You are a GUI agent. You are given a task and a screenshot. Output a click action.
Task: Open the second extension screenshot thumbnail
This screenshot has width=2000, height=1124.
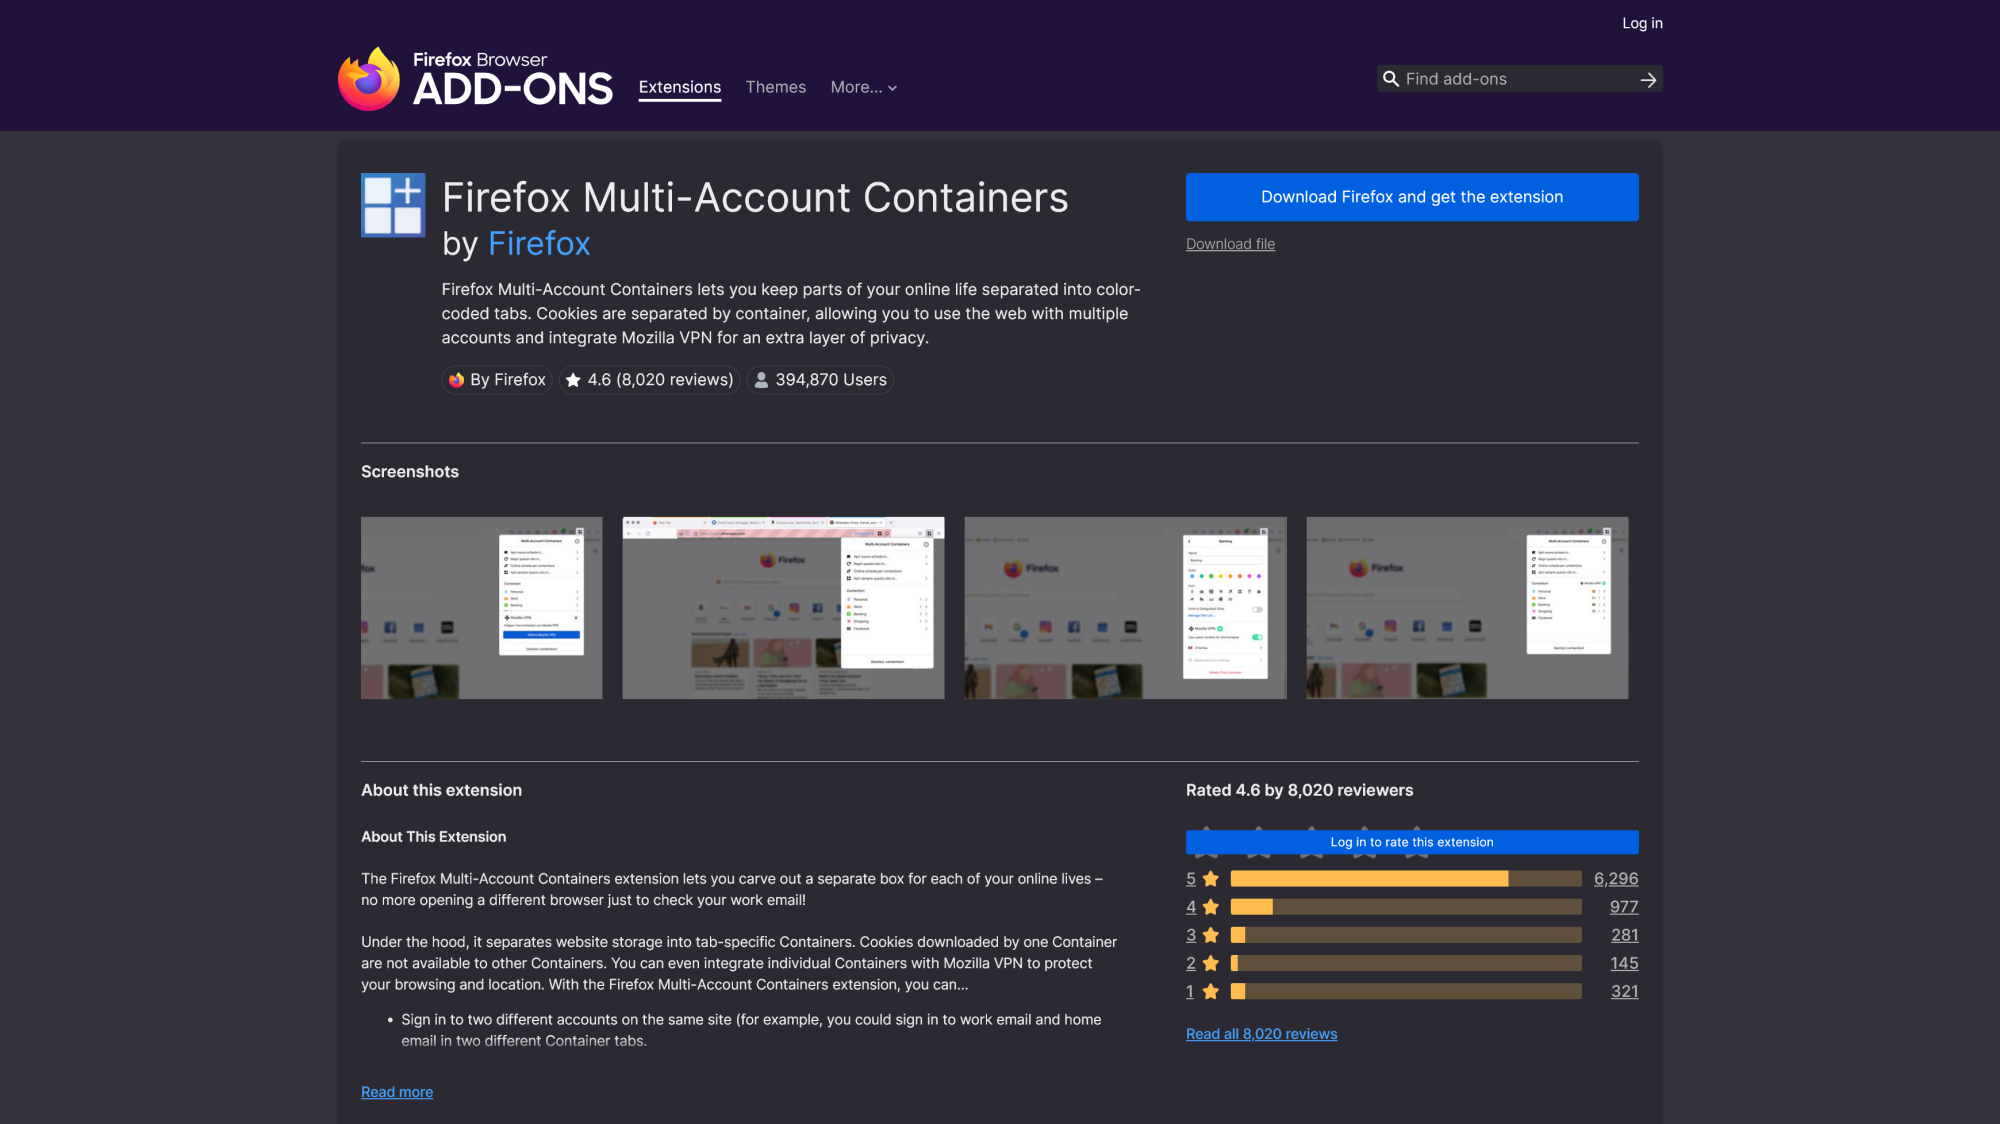coord(783,608)
